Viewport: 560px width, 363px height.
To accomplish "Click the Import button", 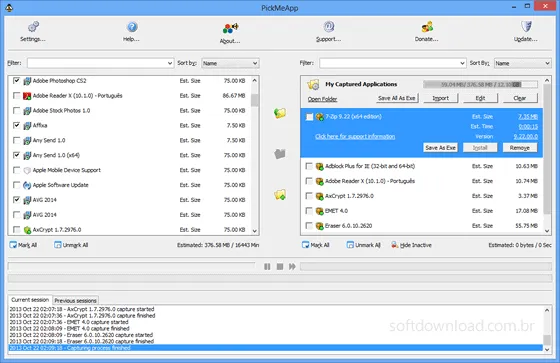I will pos(441,98).
